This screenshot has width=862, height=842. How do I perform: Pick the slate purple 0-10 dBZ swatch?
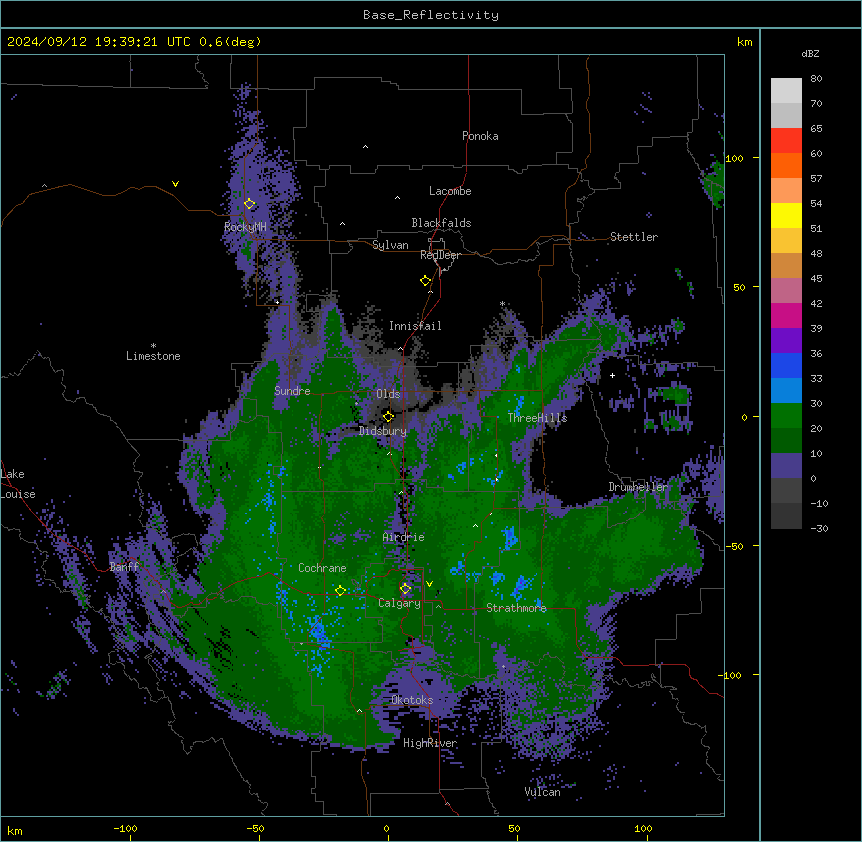[x=786, y=466]
